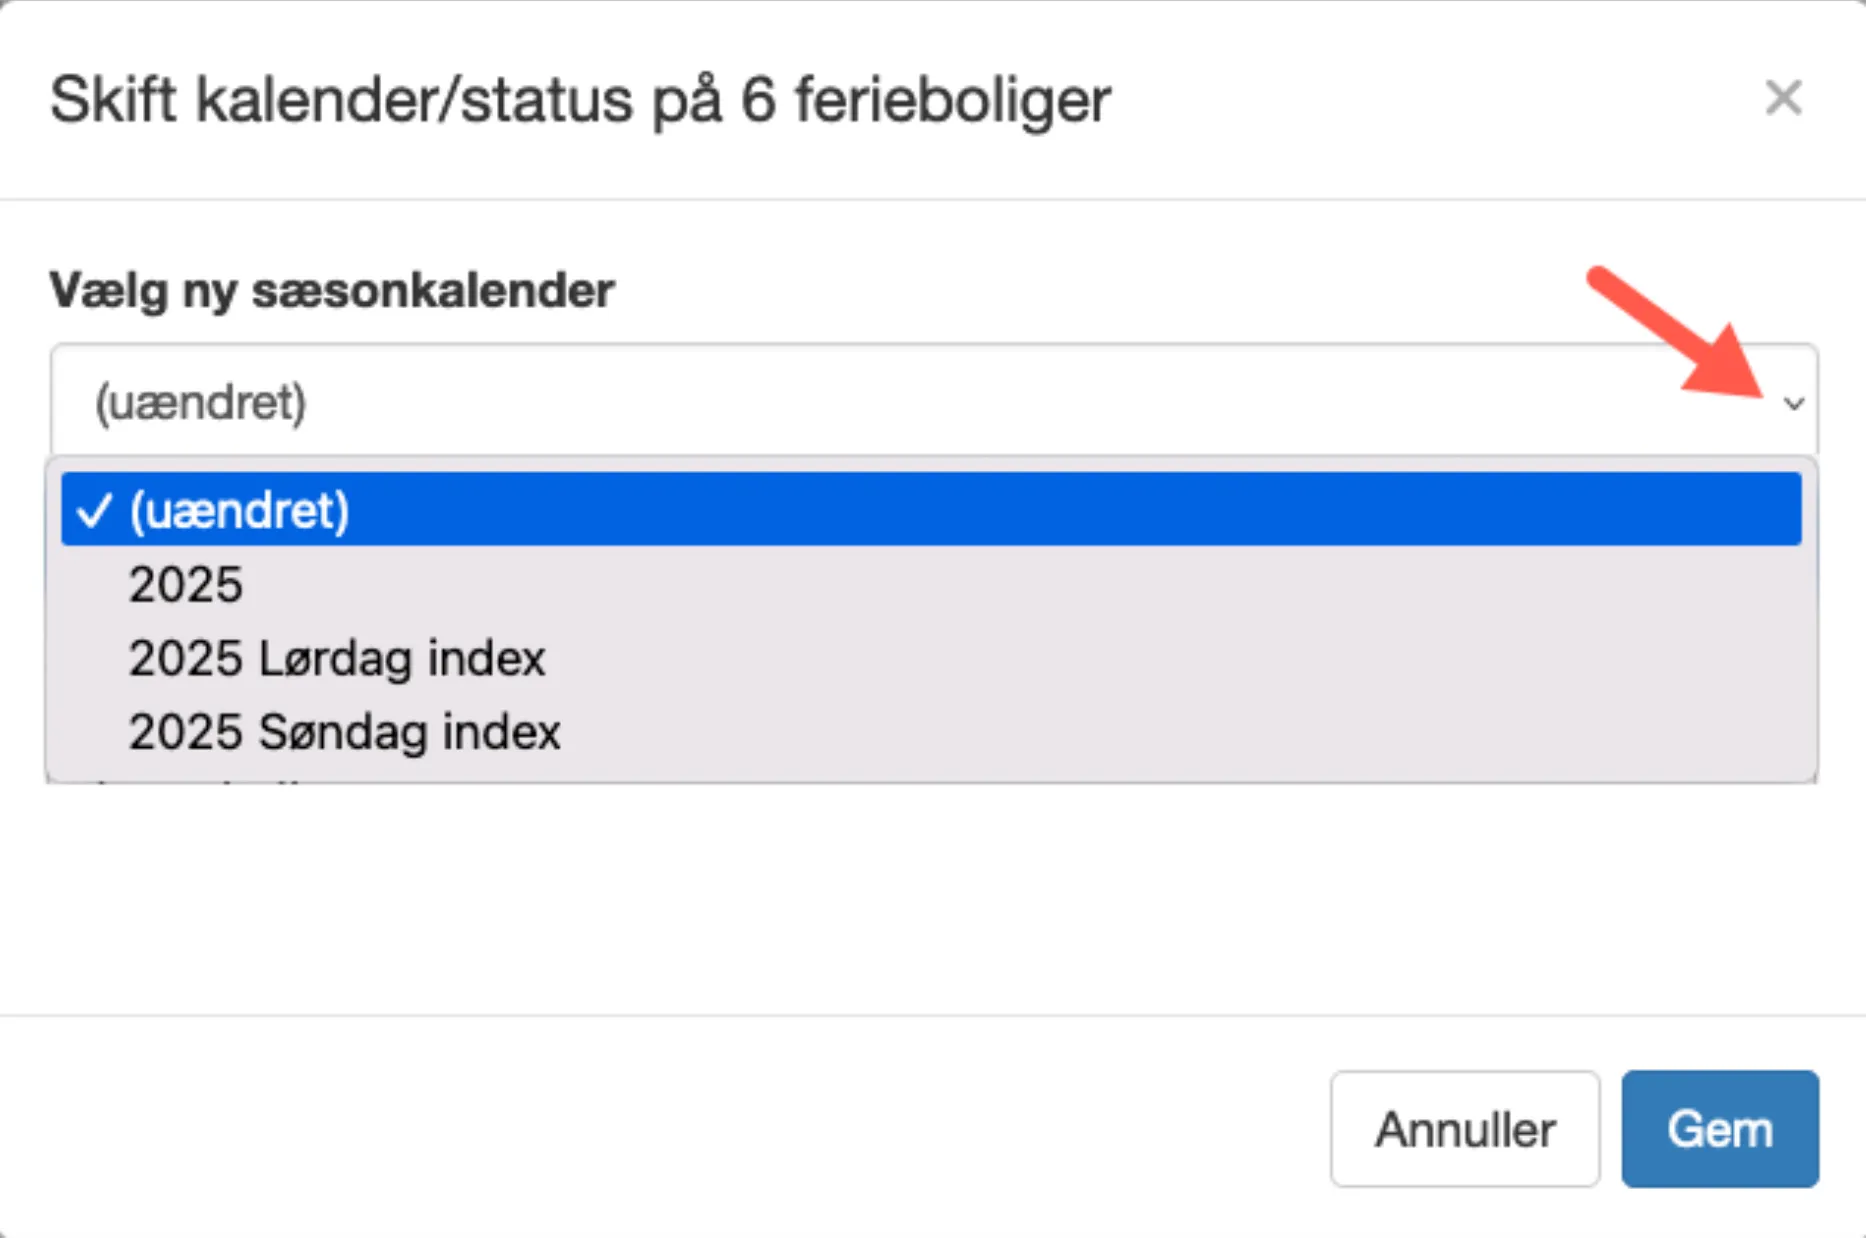Select 2025 Lørdag index calendar
This screenshot has height=1238, width=1866.
[x=337, y=658]
